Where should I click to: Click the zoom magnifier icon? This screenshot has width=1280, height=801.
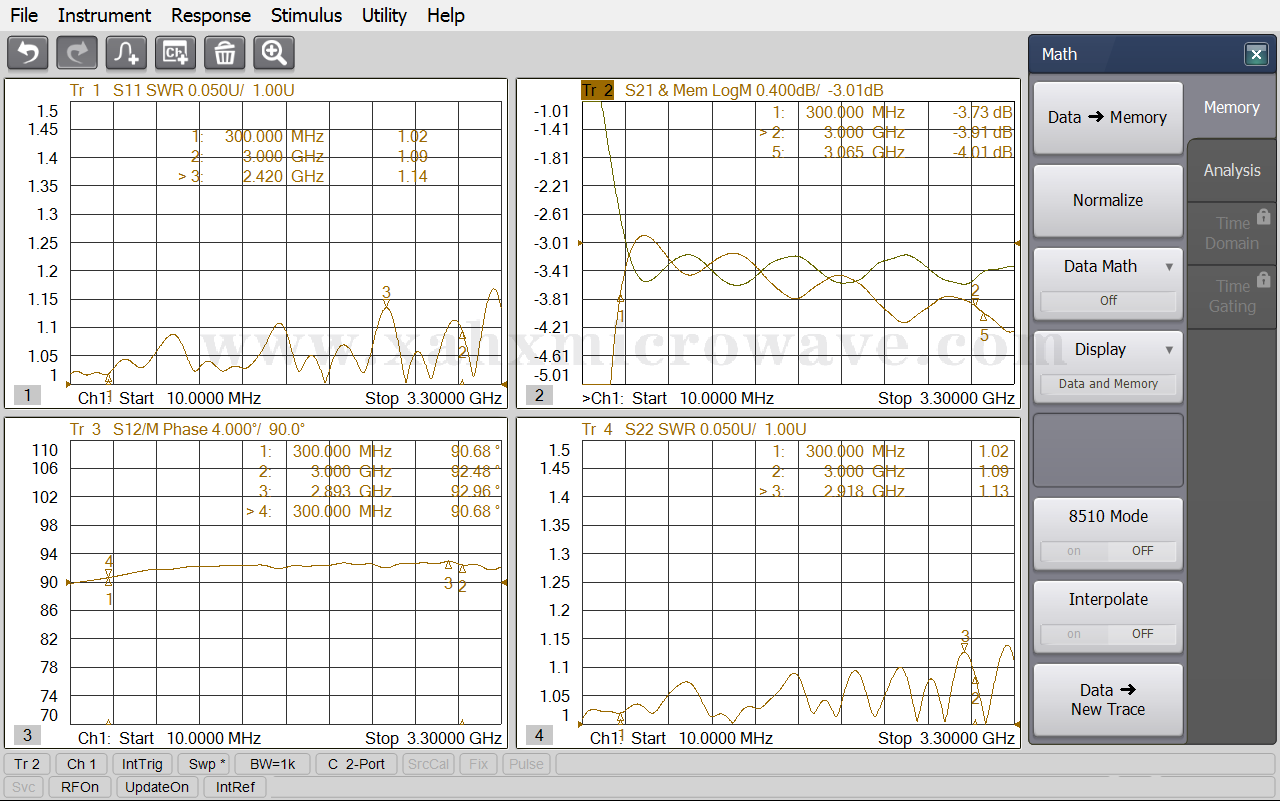coord(274,53)
